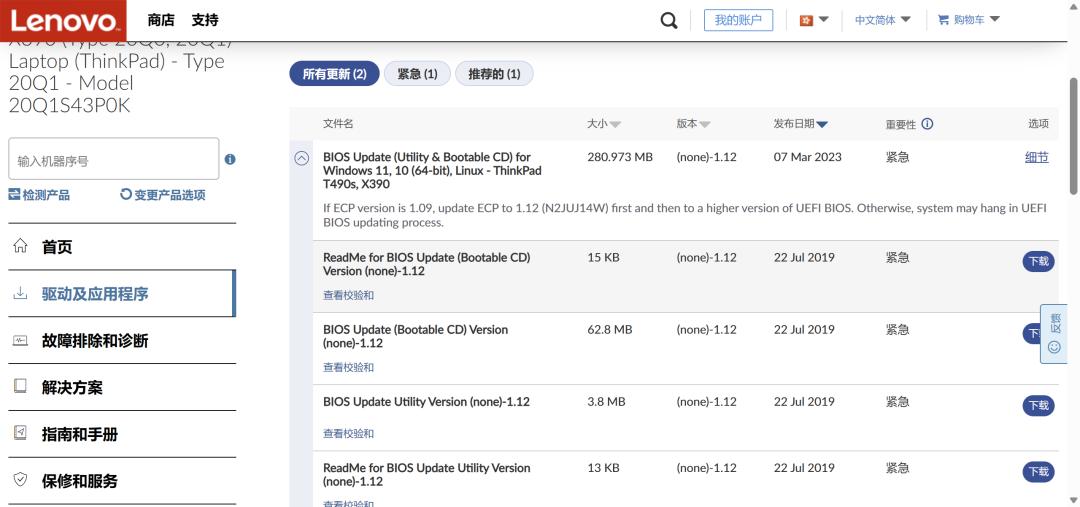
Task: Collapse the BIOS Update row chevron
Action: (x=301, y=158)
